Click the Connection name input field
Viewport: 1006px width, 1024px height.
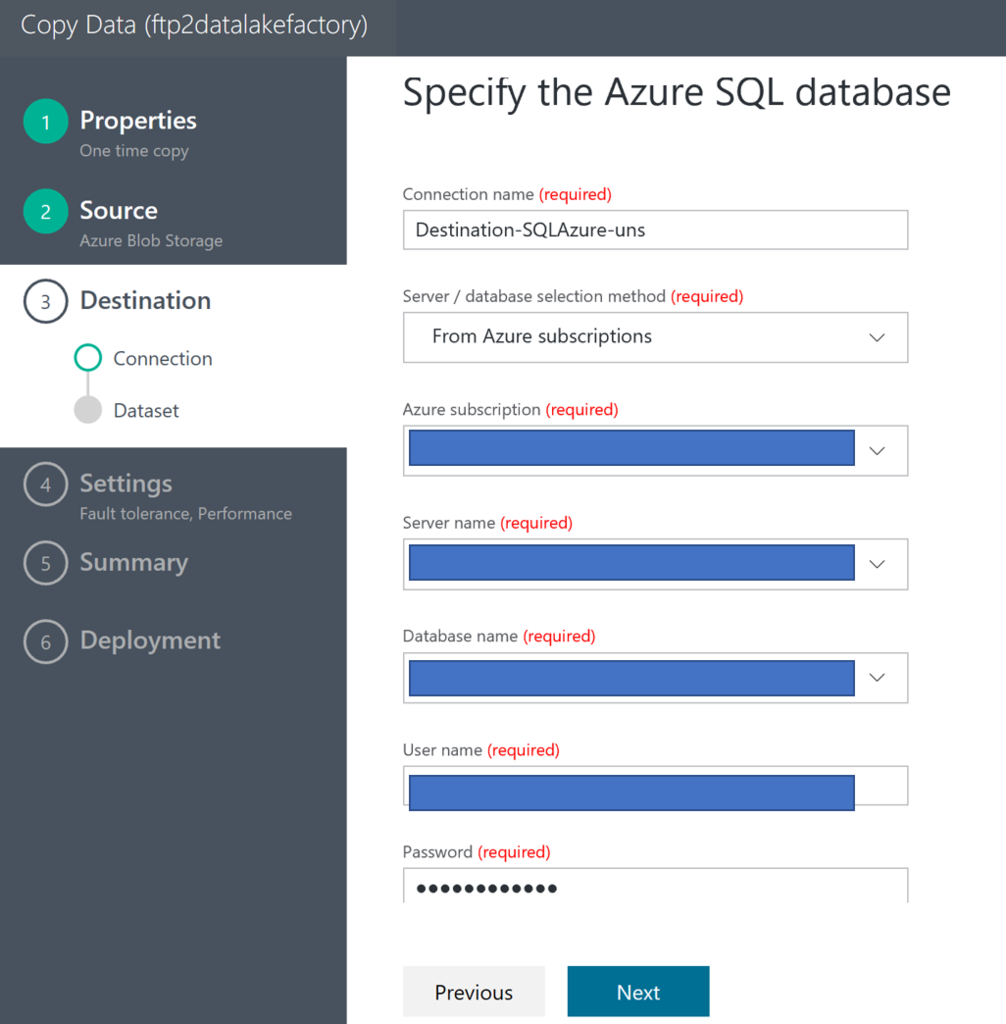[655, 230]
